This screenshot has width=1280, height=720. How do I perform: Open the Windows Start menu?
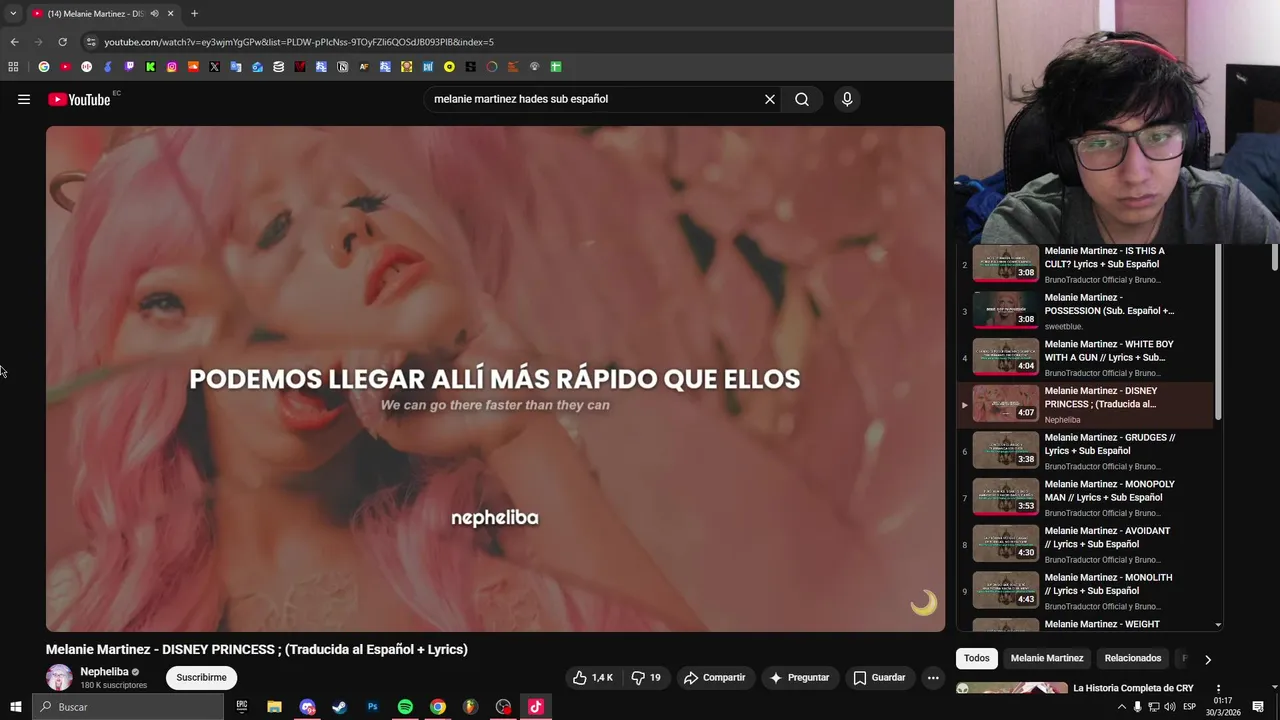(15, 707)
